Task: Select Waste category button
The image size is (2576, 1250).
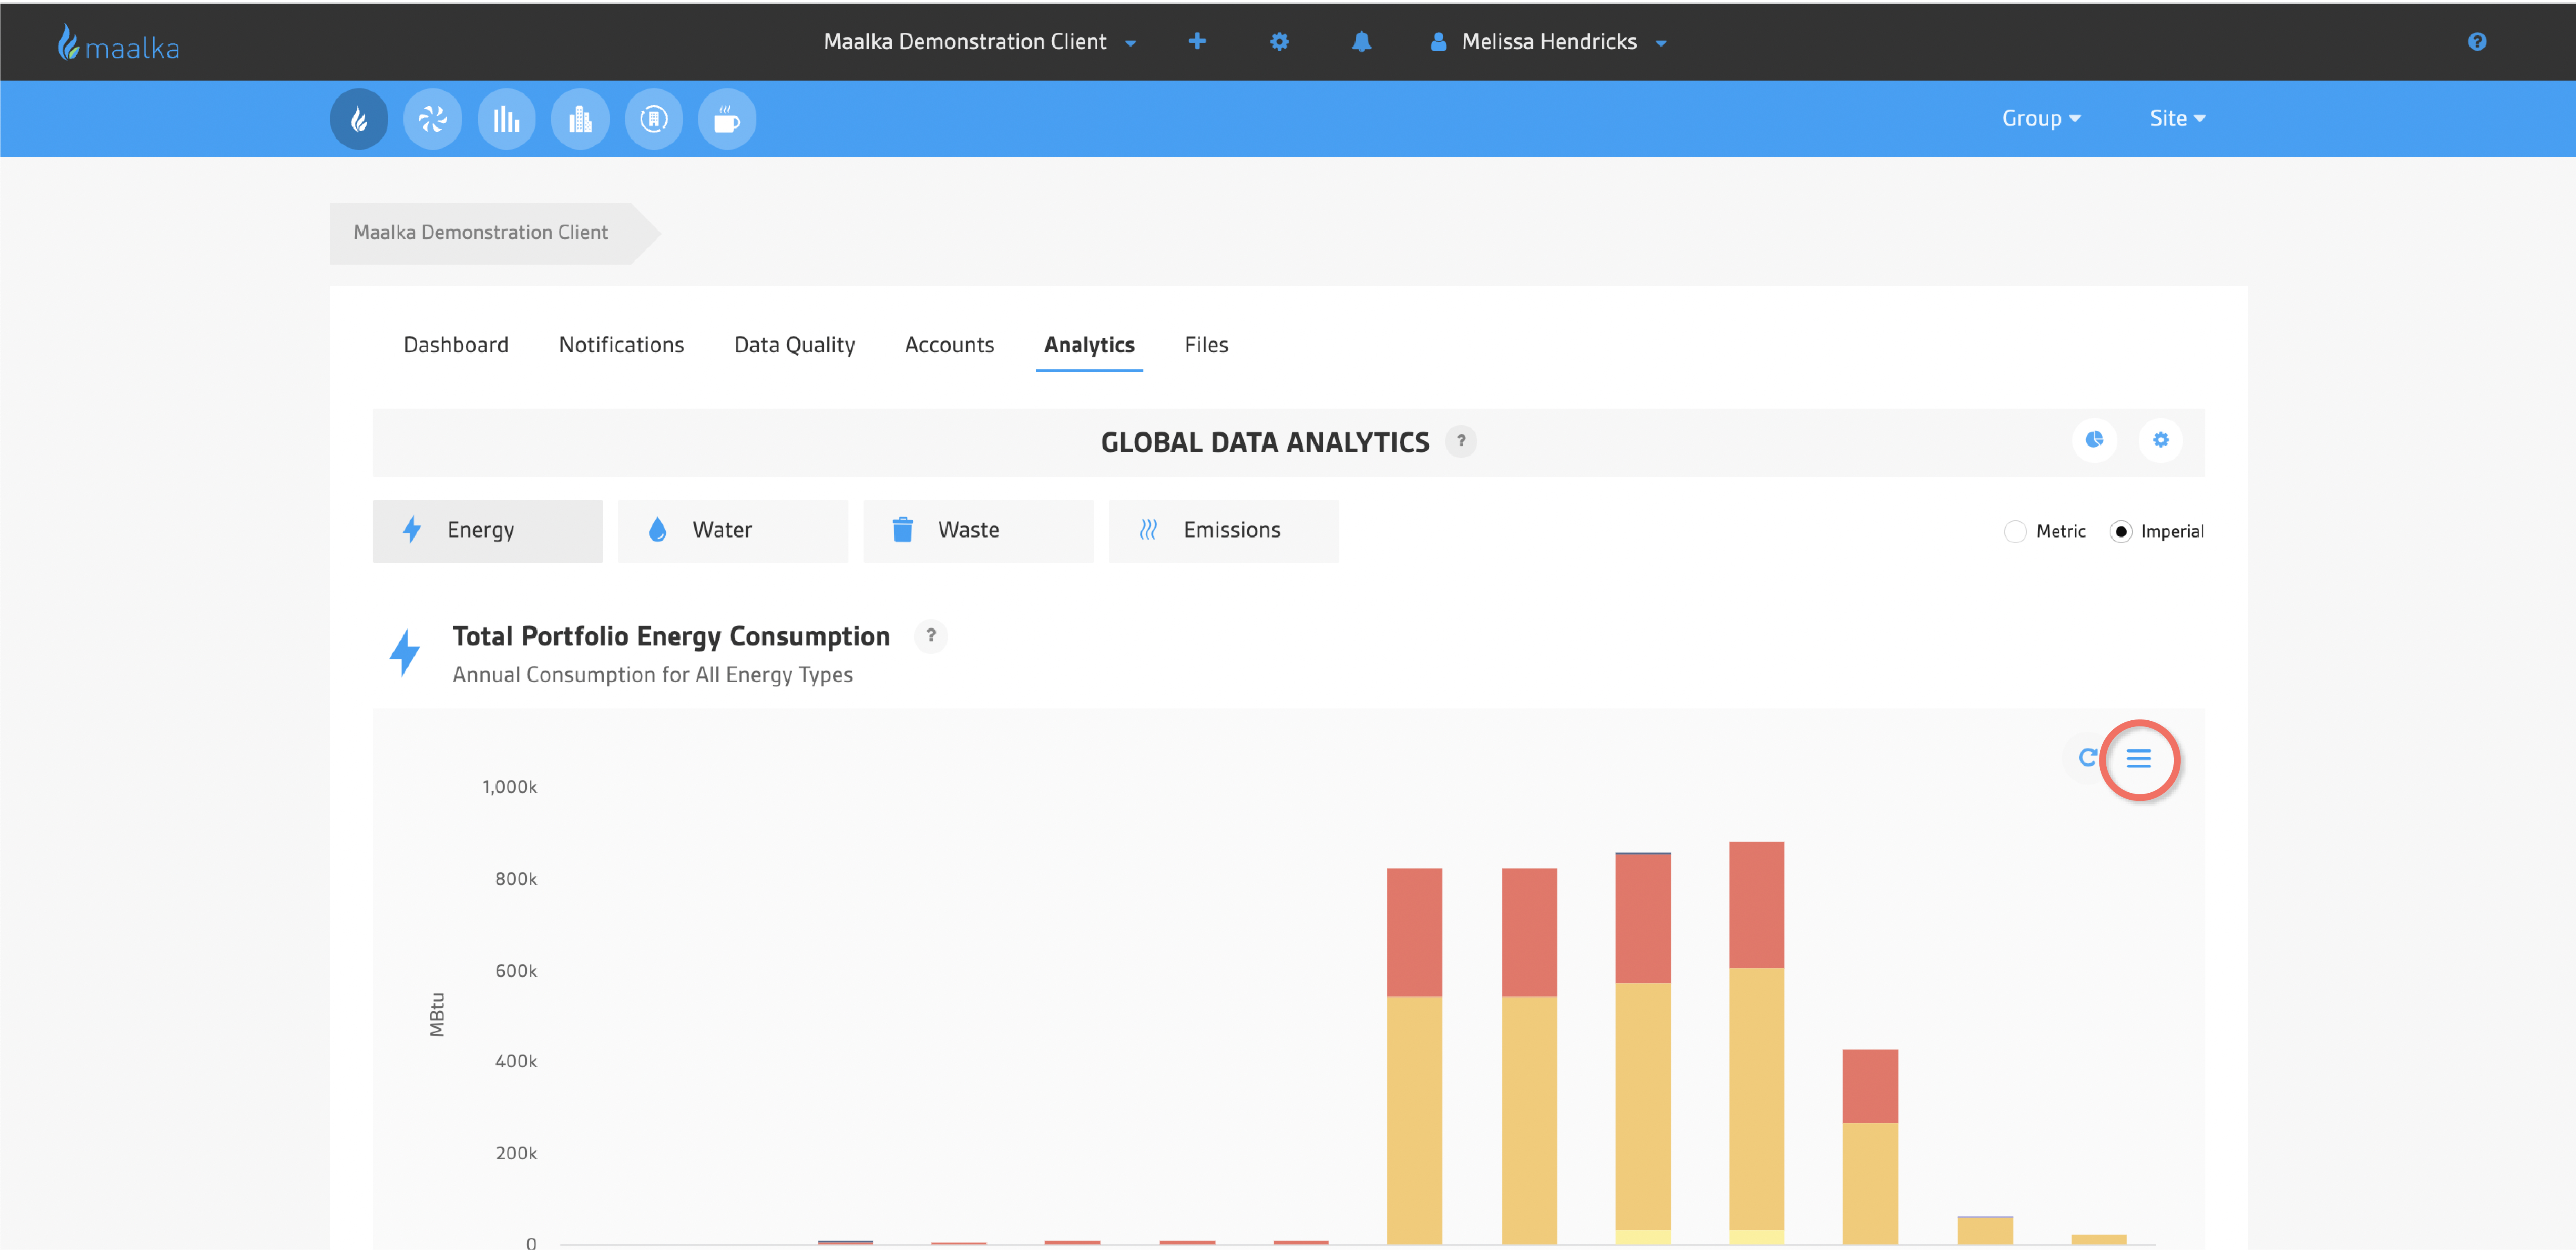Action: 979,530
